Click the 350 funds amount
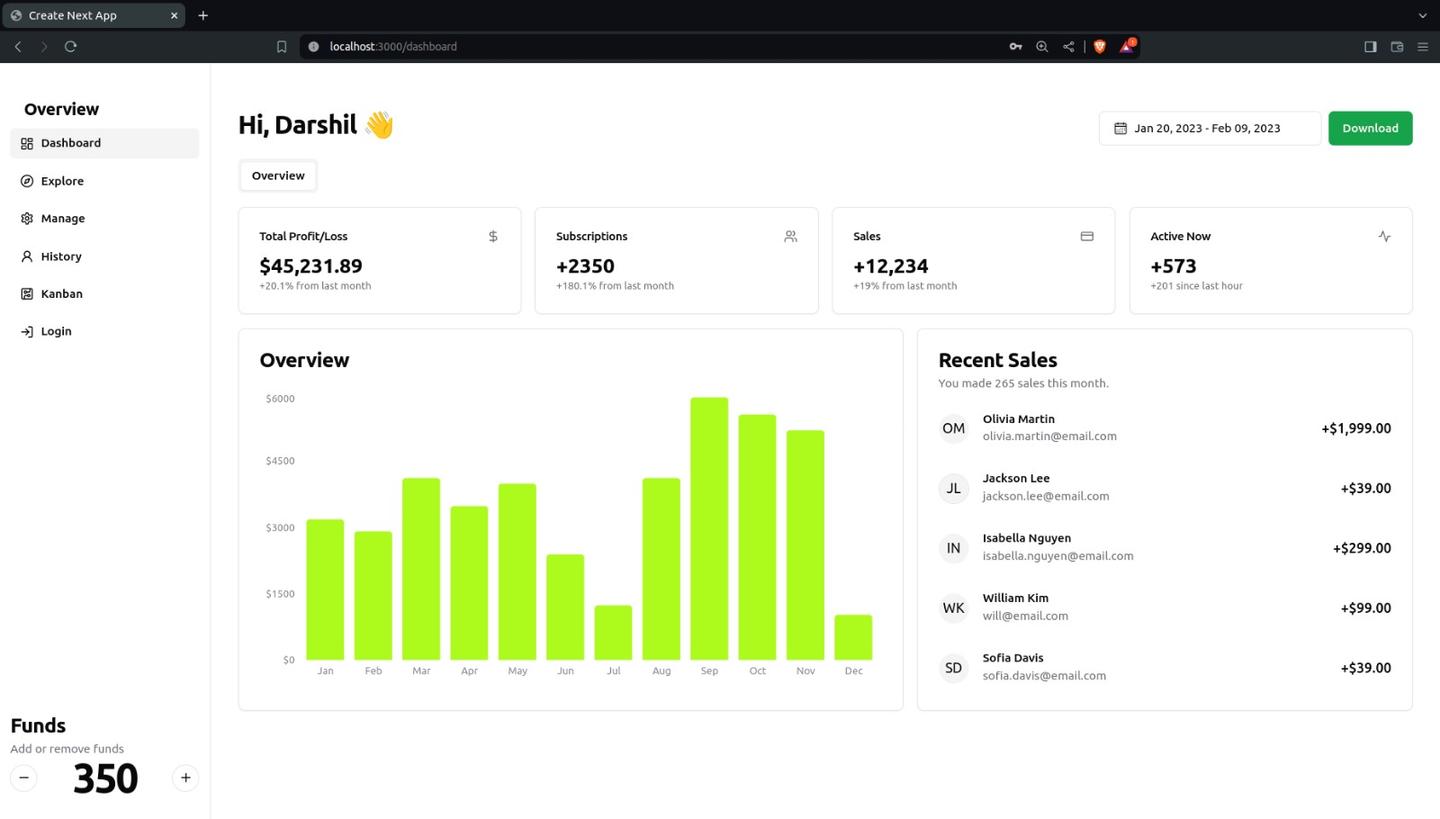The image size is (1440, 819). [x=105, y=779]
